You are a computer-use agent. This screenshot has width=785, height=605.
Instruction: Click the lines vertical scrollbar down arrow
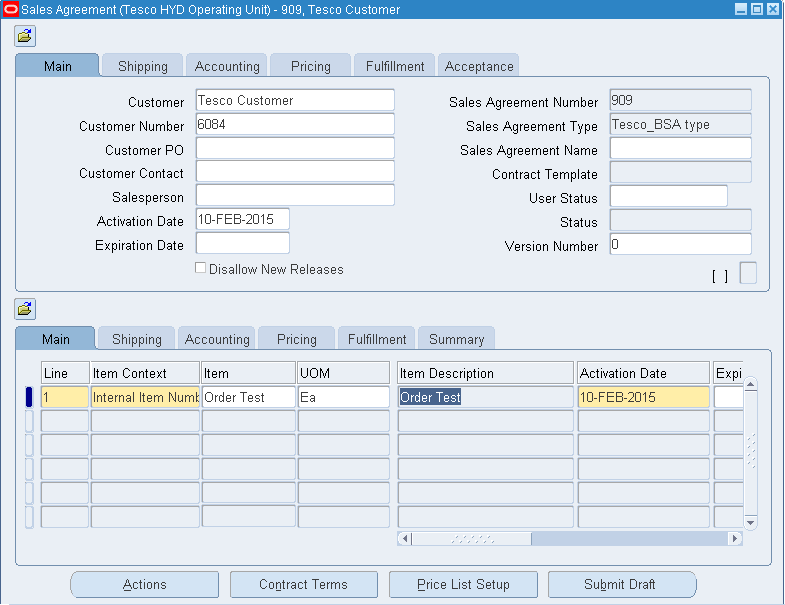coord(750,523)
